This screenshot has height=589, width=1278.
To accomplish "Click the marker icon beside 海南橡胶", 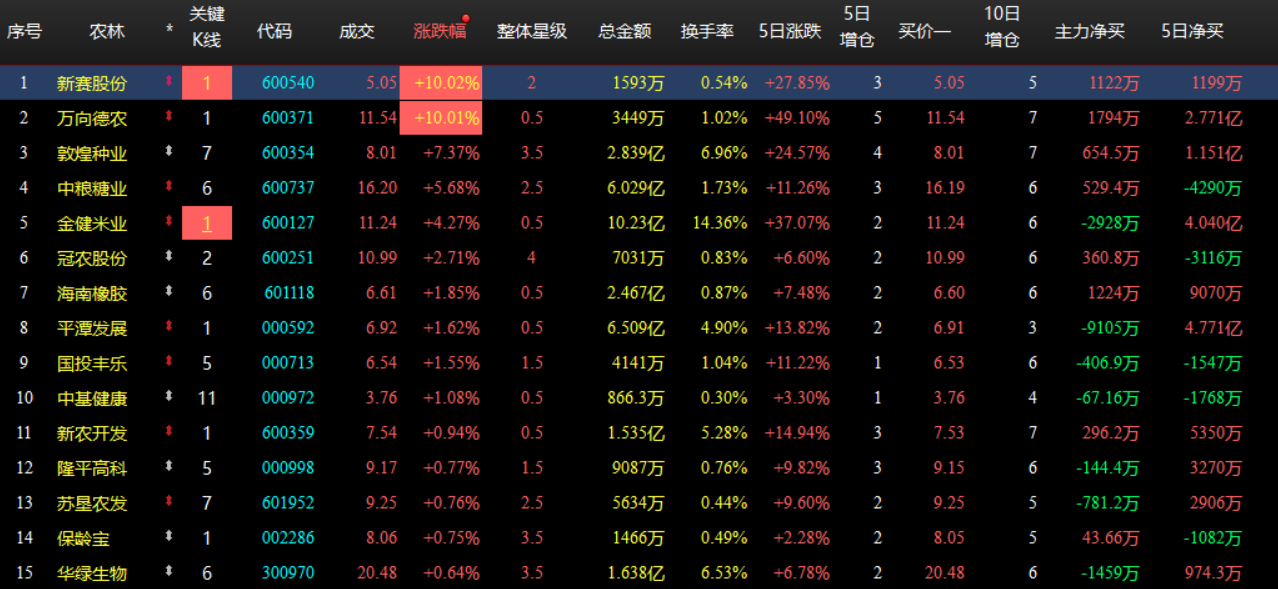I will point(169,293).
